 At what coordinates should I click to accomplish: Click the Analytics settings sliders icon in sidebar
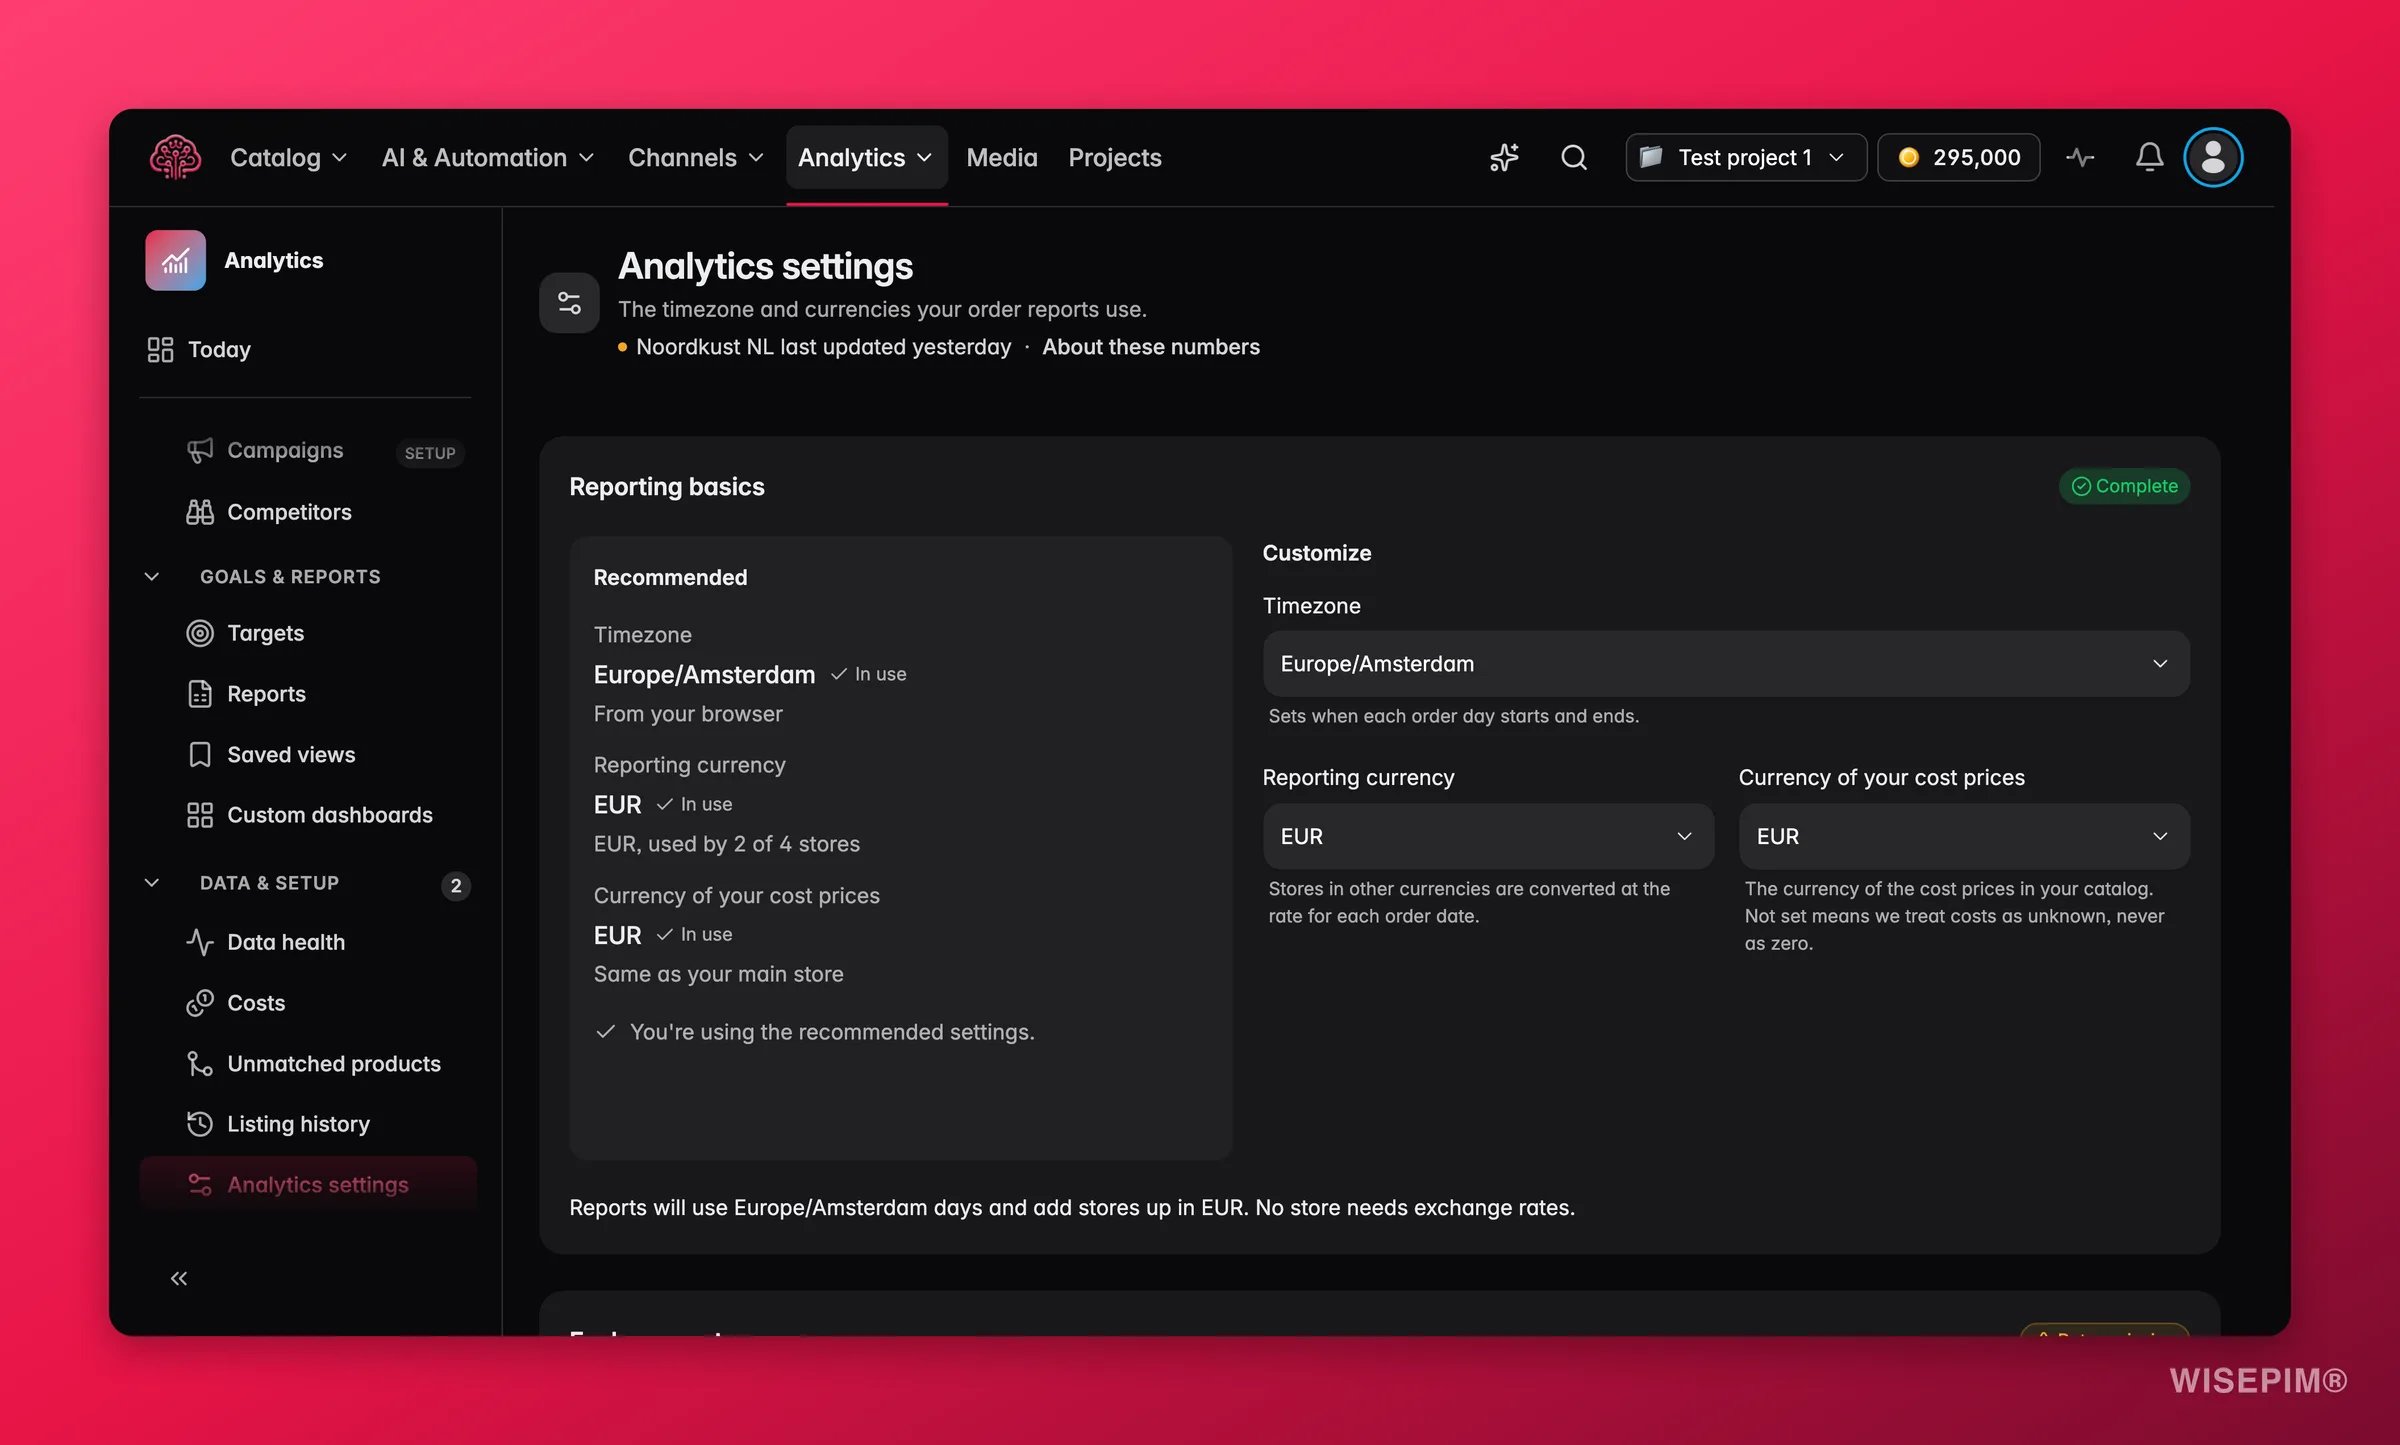click(x=200, y=1185)
